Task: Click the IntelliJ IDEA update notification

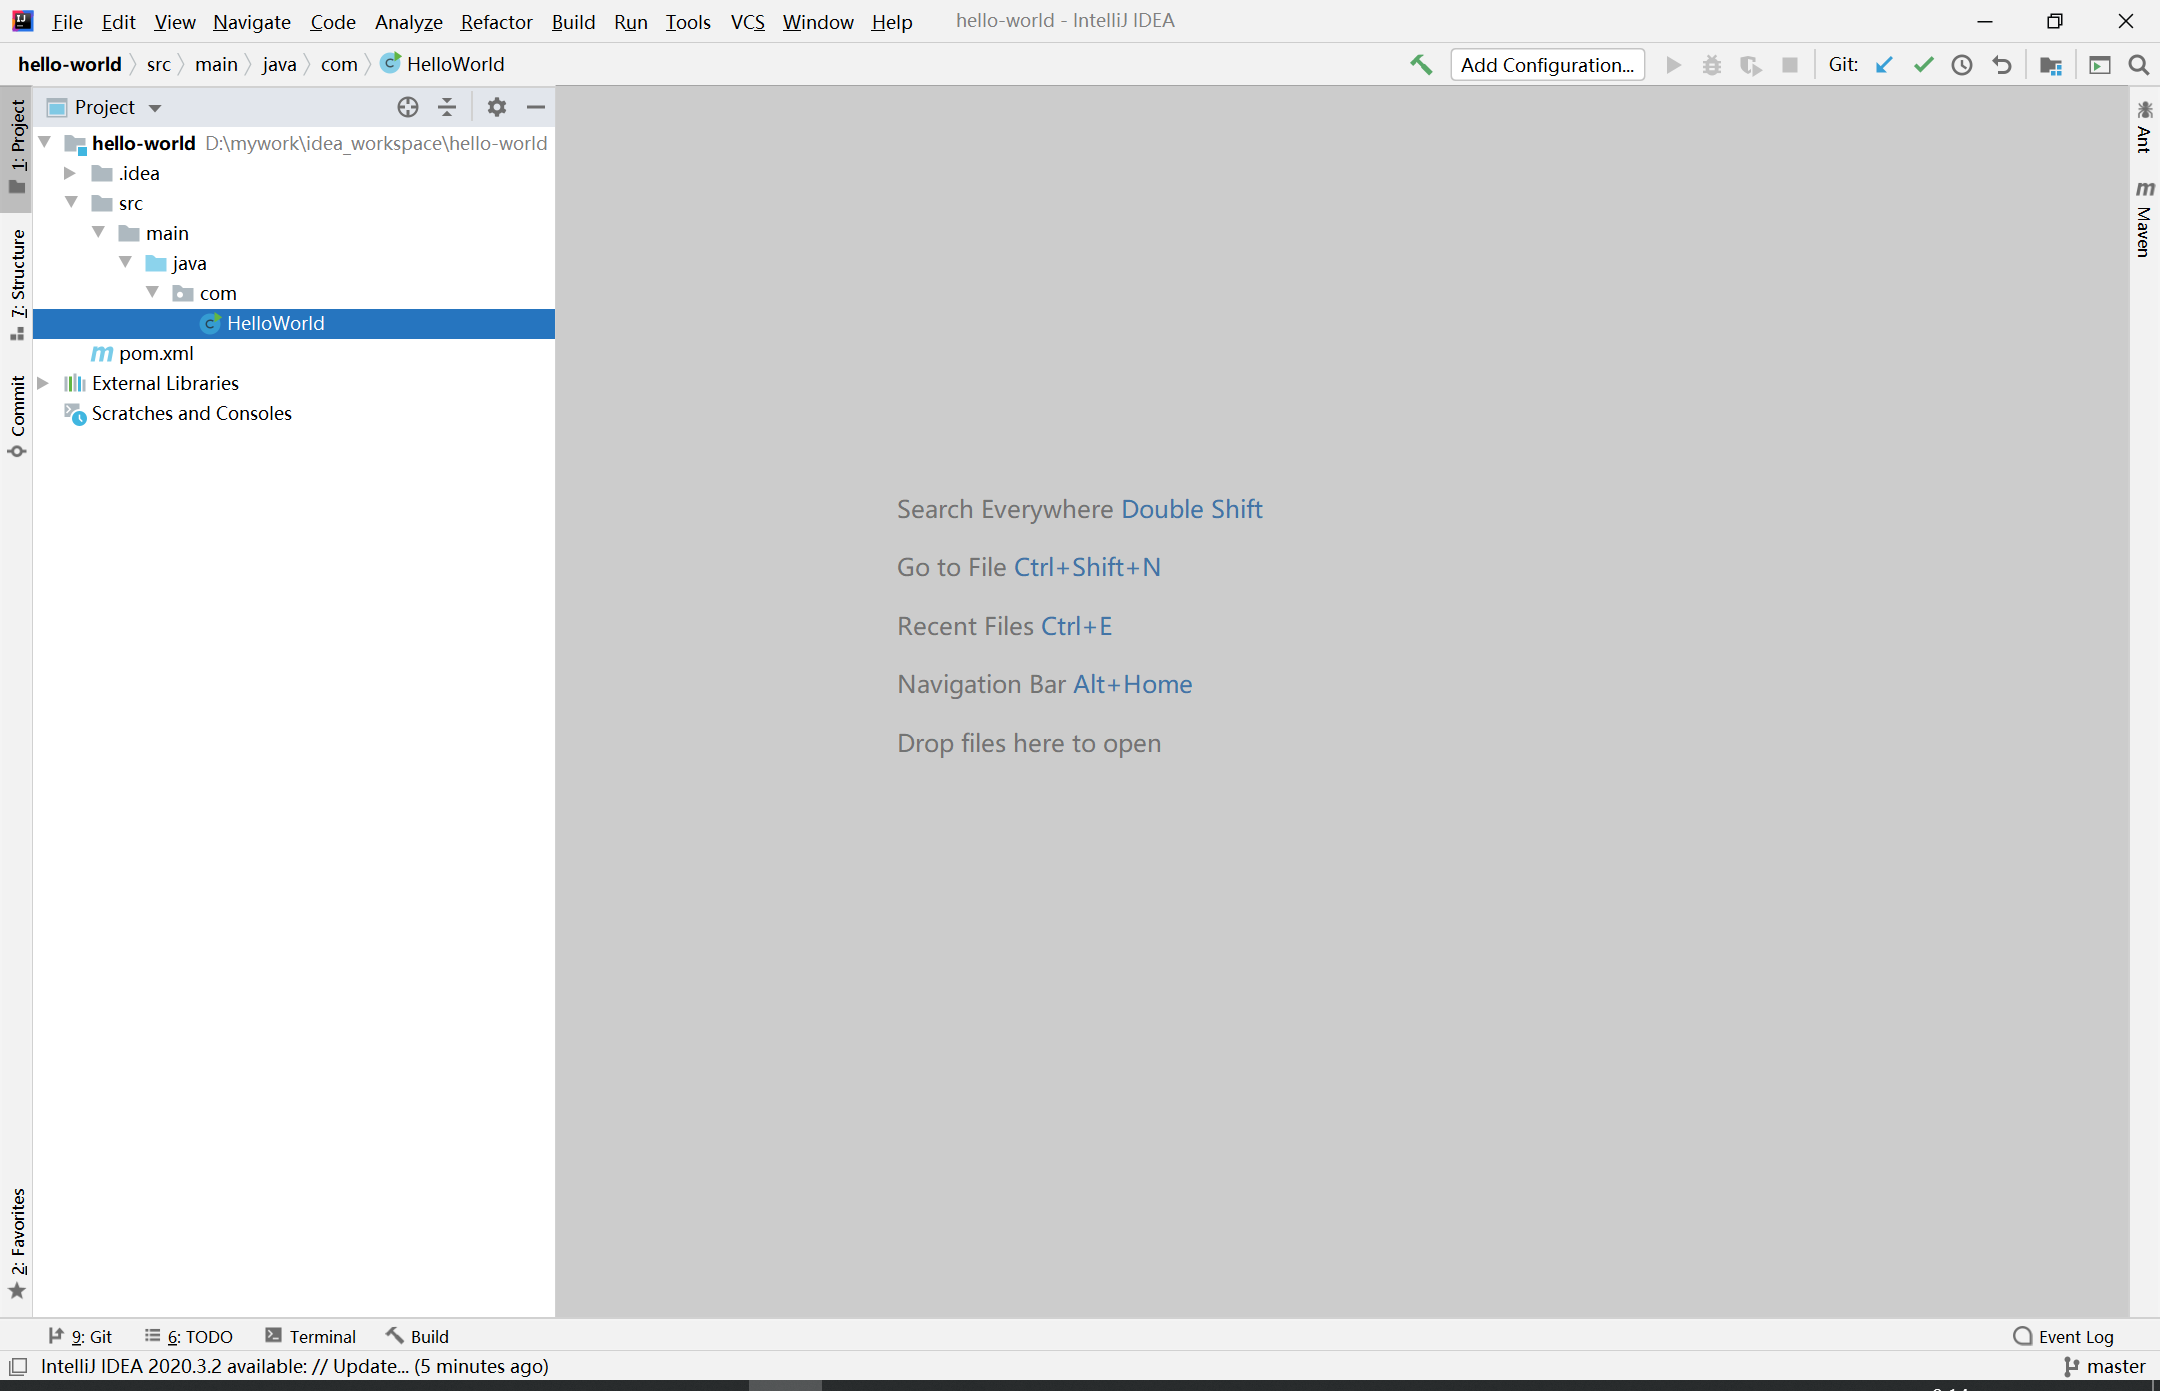Action: [x=294, y=1366]
